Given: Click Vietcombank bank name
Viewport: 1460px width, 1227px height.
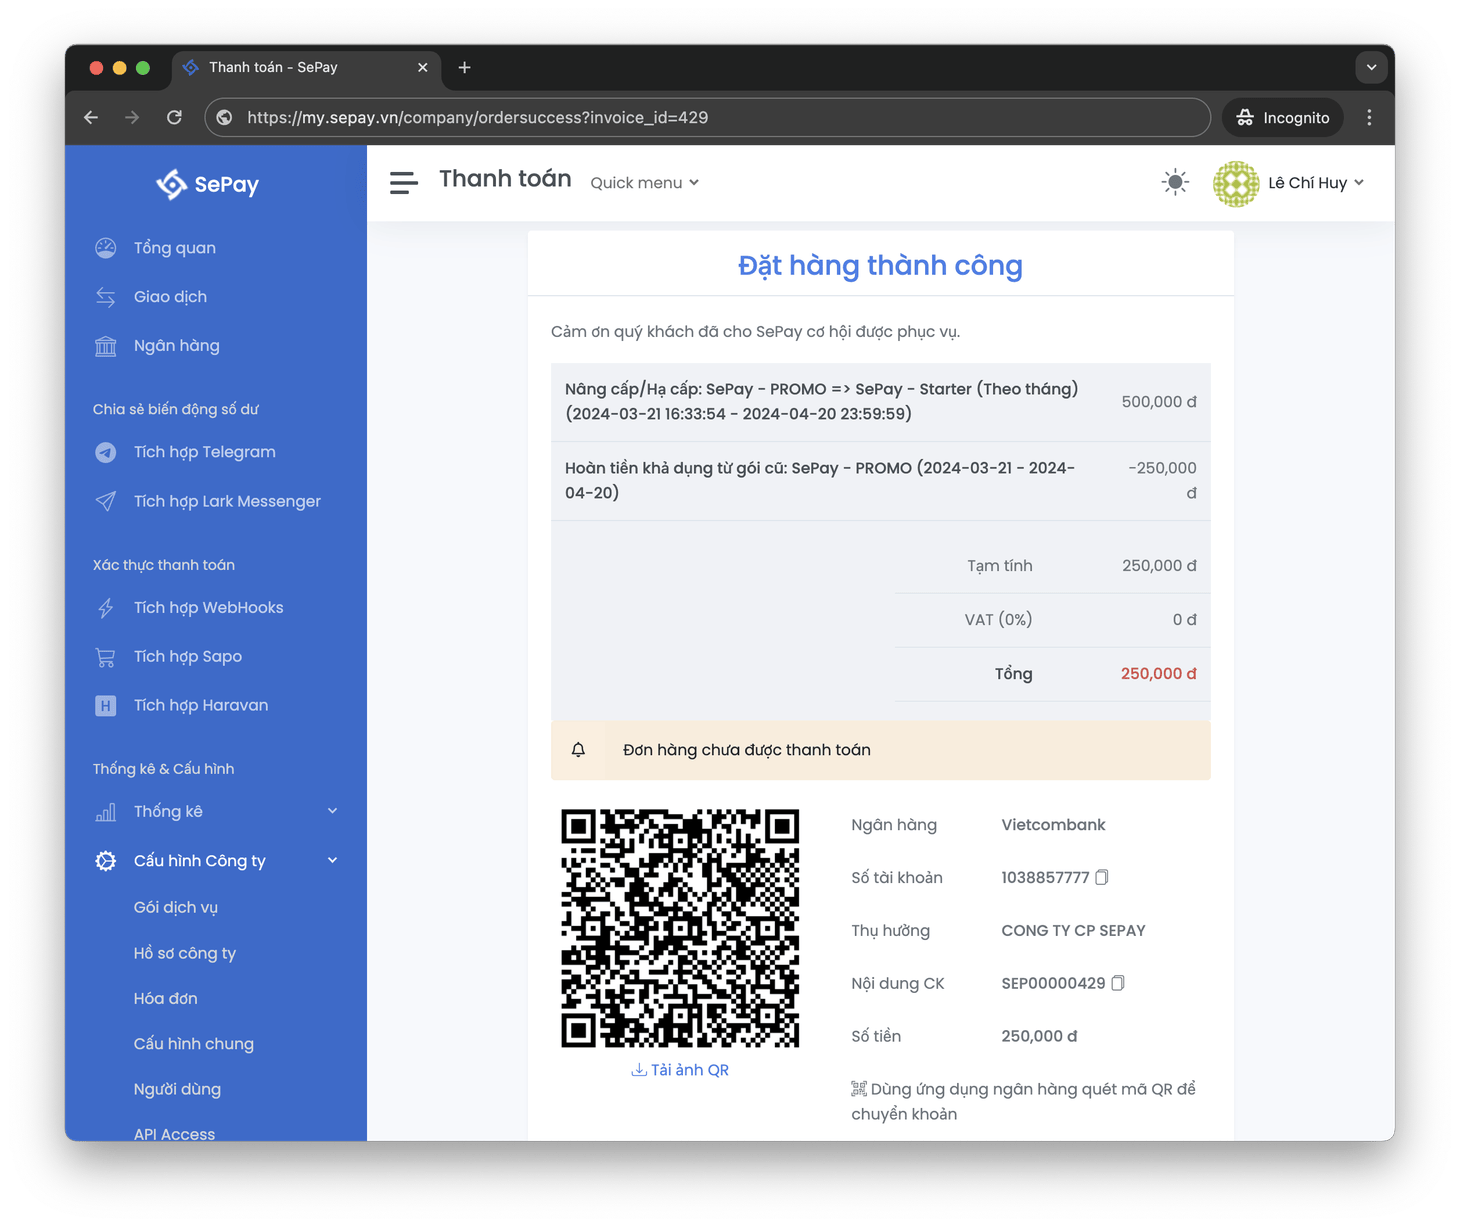Looking at the screenshot, I should tap(1053, 825).
